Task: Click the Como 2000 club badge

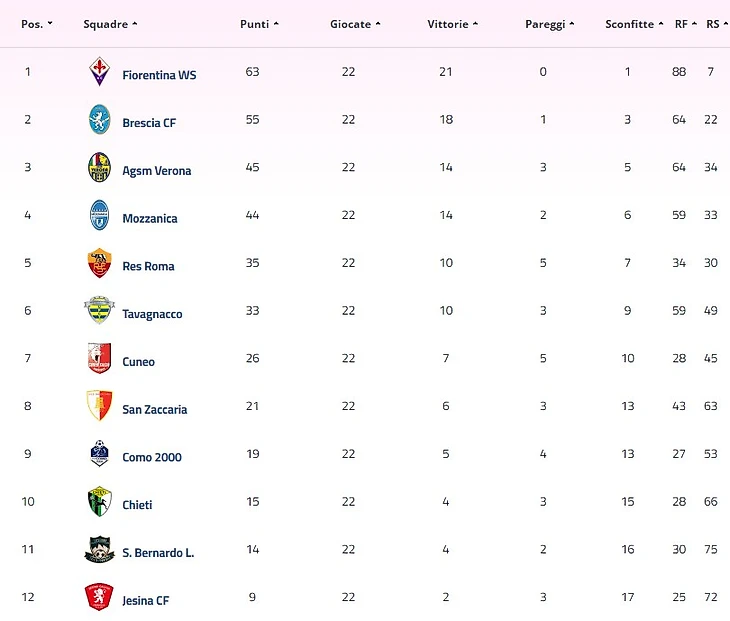Action: (x=99, y=455)
